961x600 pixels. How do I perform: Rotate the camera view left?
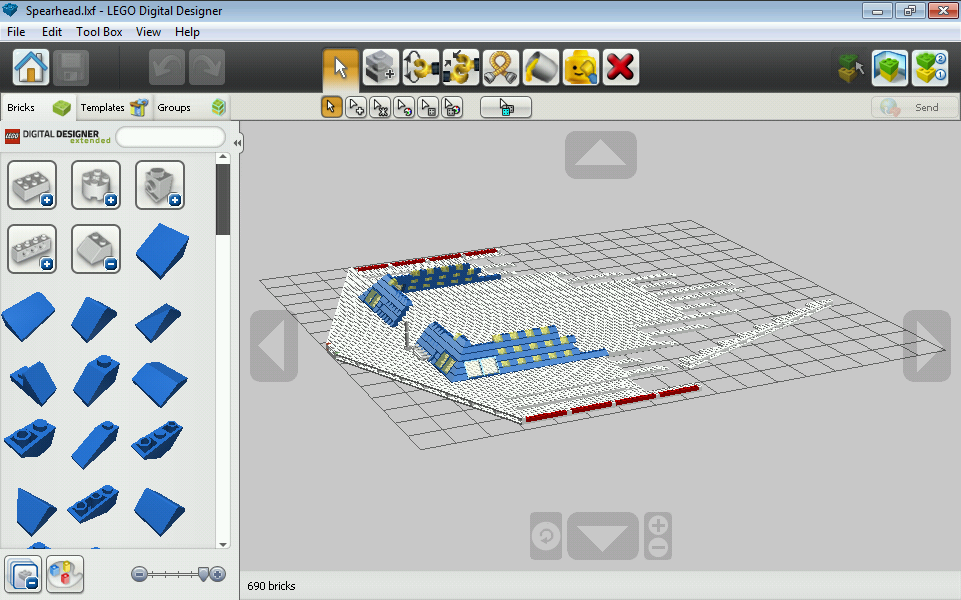pyautogui.click(x=274, y=346)
